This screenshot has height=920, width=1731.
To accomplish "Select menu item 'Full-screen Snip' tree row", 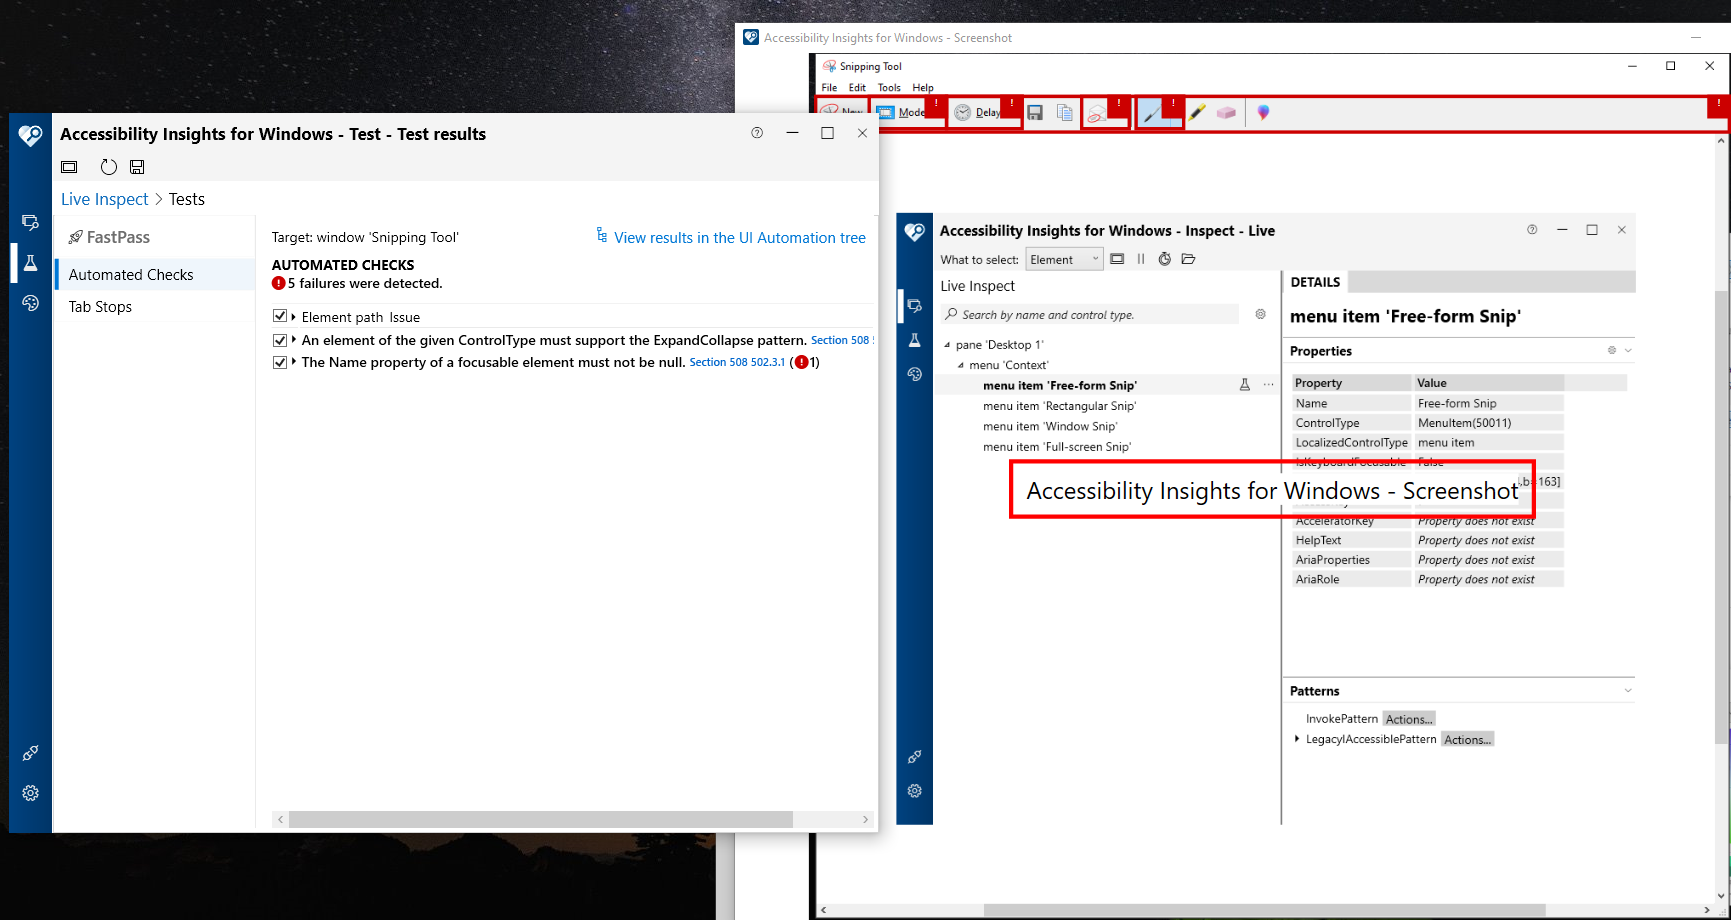I will 1057,447.
